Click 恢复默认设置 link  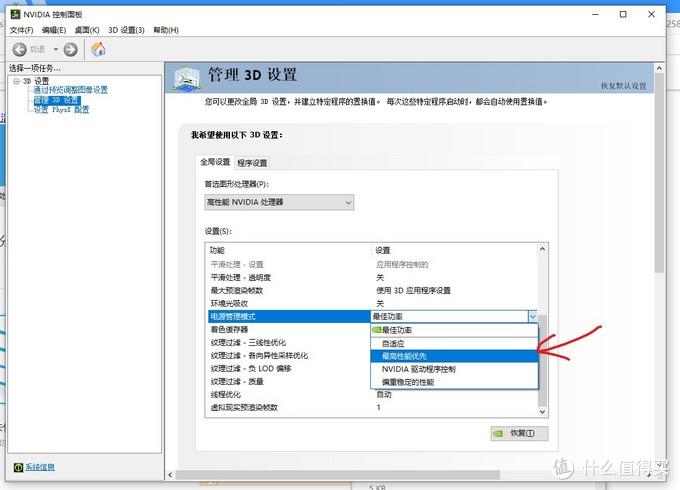point(623,86)
